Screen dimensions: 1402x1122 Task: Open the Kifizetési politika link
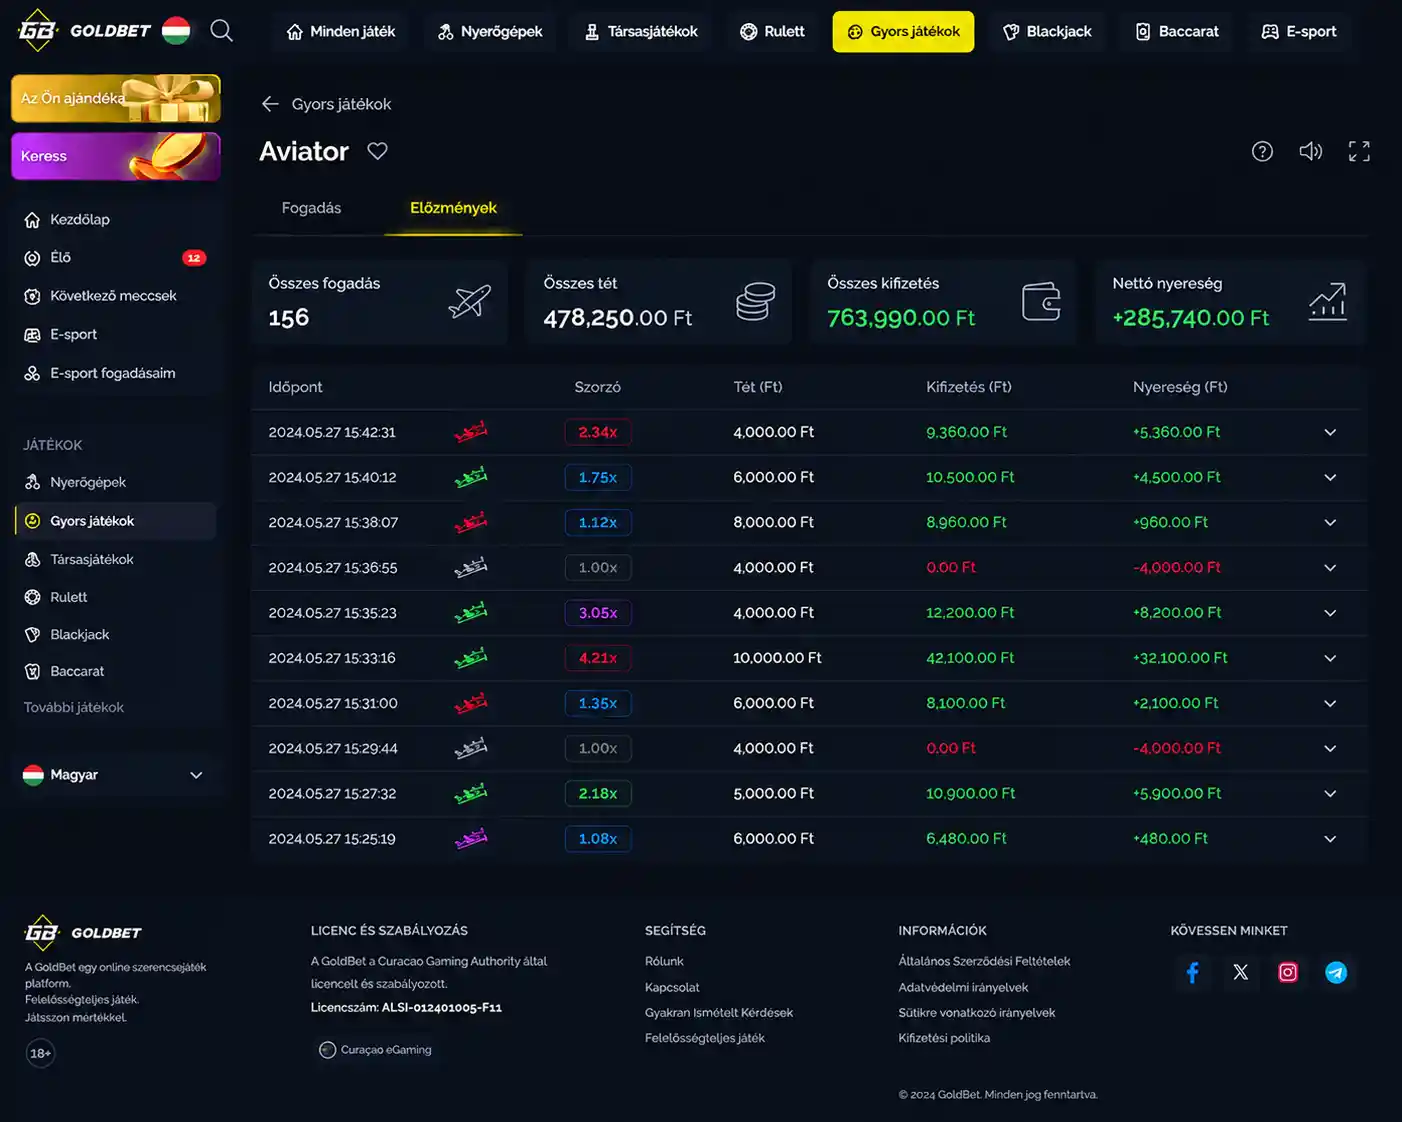coord(944,1038)
